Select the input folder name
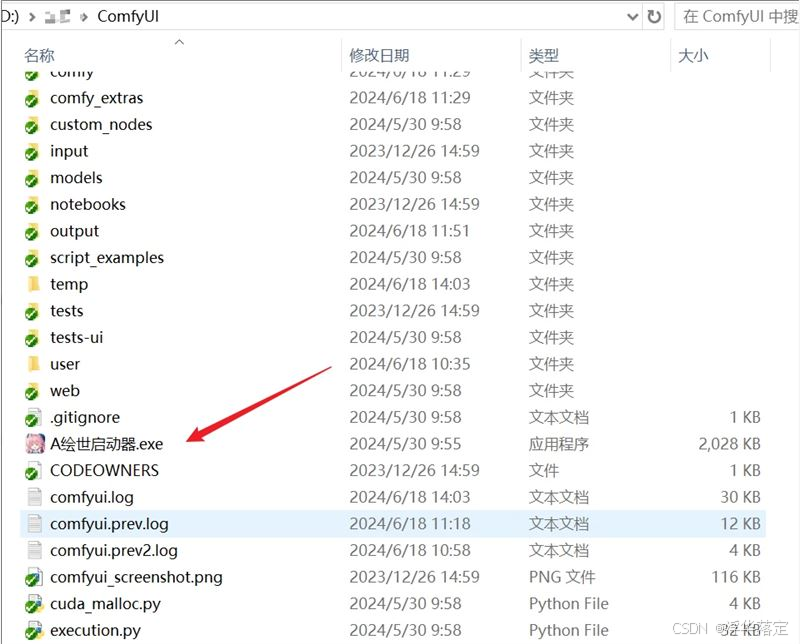Viewport: 800px width, 644px height. click(x=69, y=152)
